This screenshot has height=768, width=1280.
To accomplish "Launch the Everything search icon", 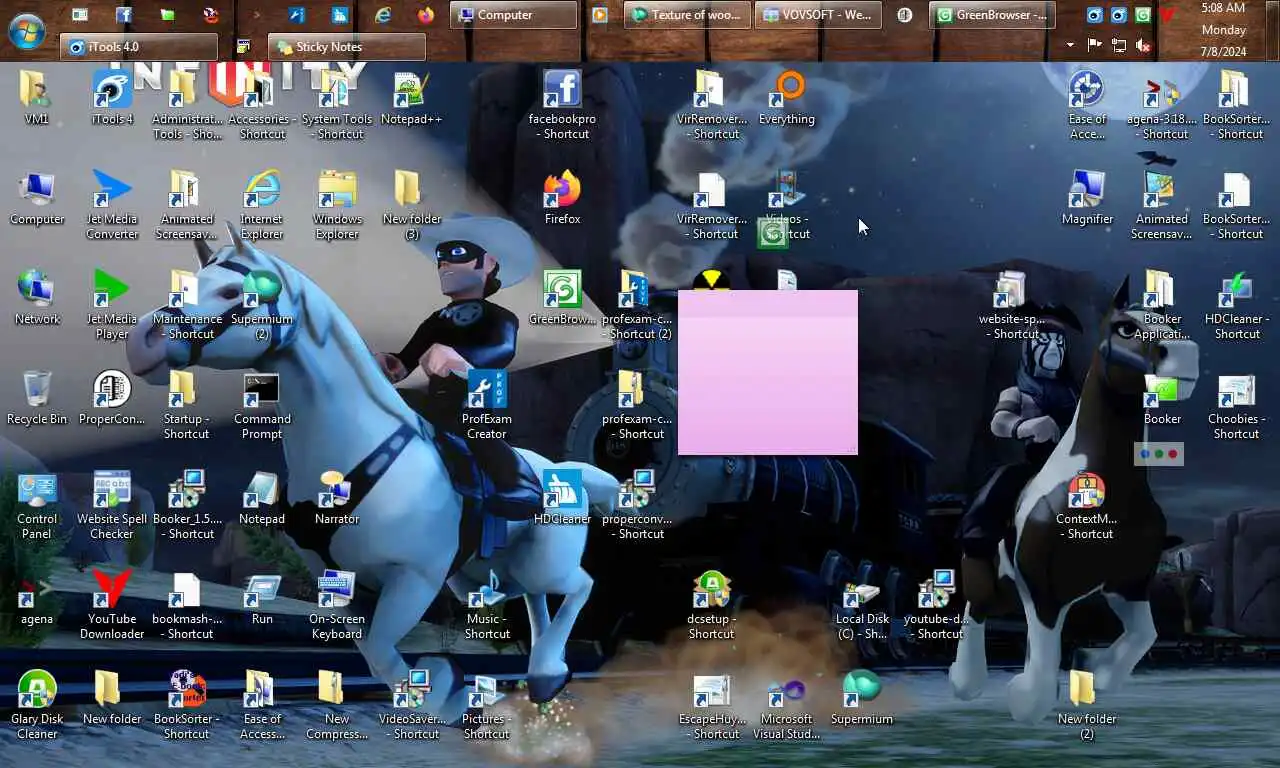I will pos(787,98).
